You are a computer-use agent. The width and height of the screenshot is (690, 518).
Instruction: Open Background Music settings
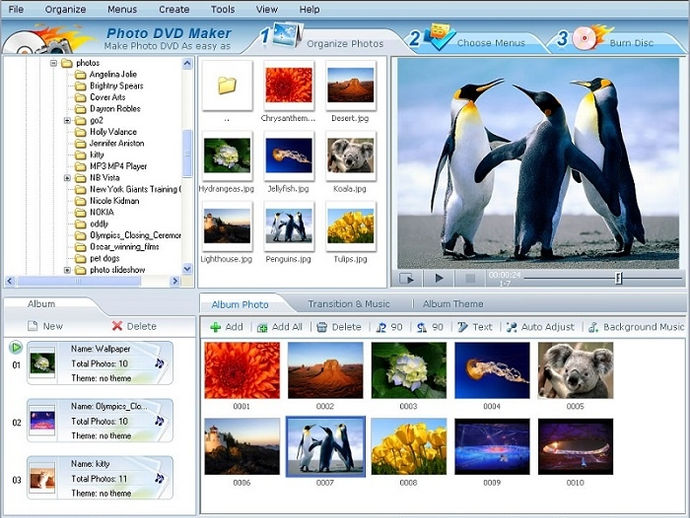(636, 327)
